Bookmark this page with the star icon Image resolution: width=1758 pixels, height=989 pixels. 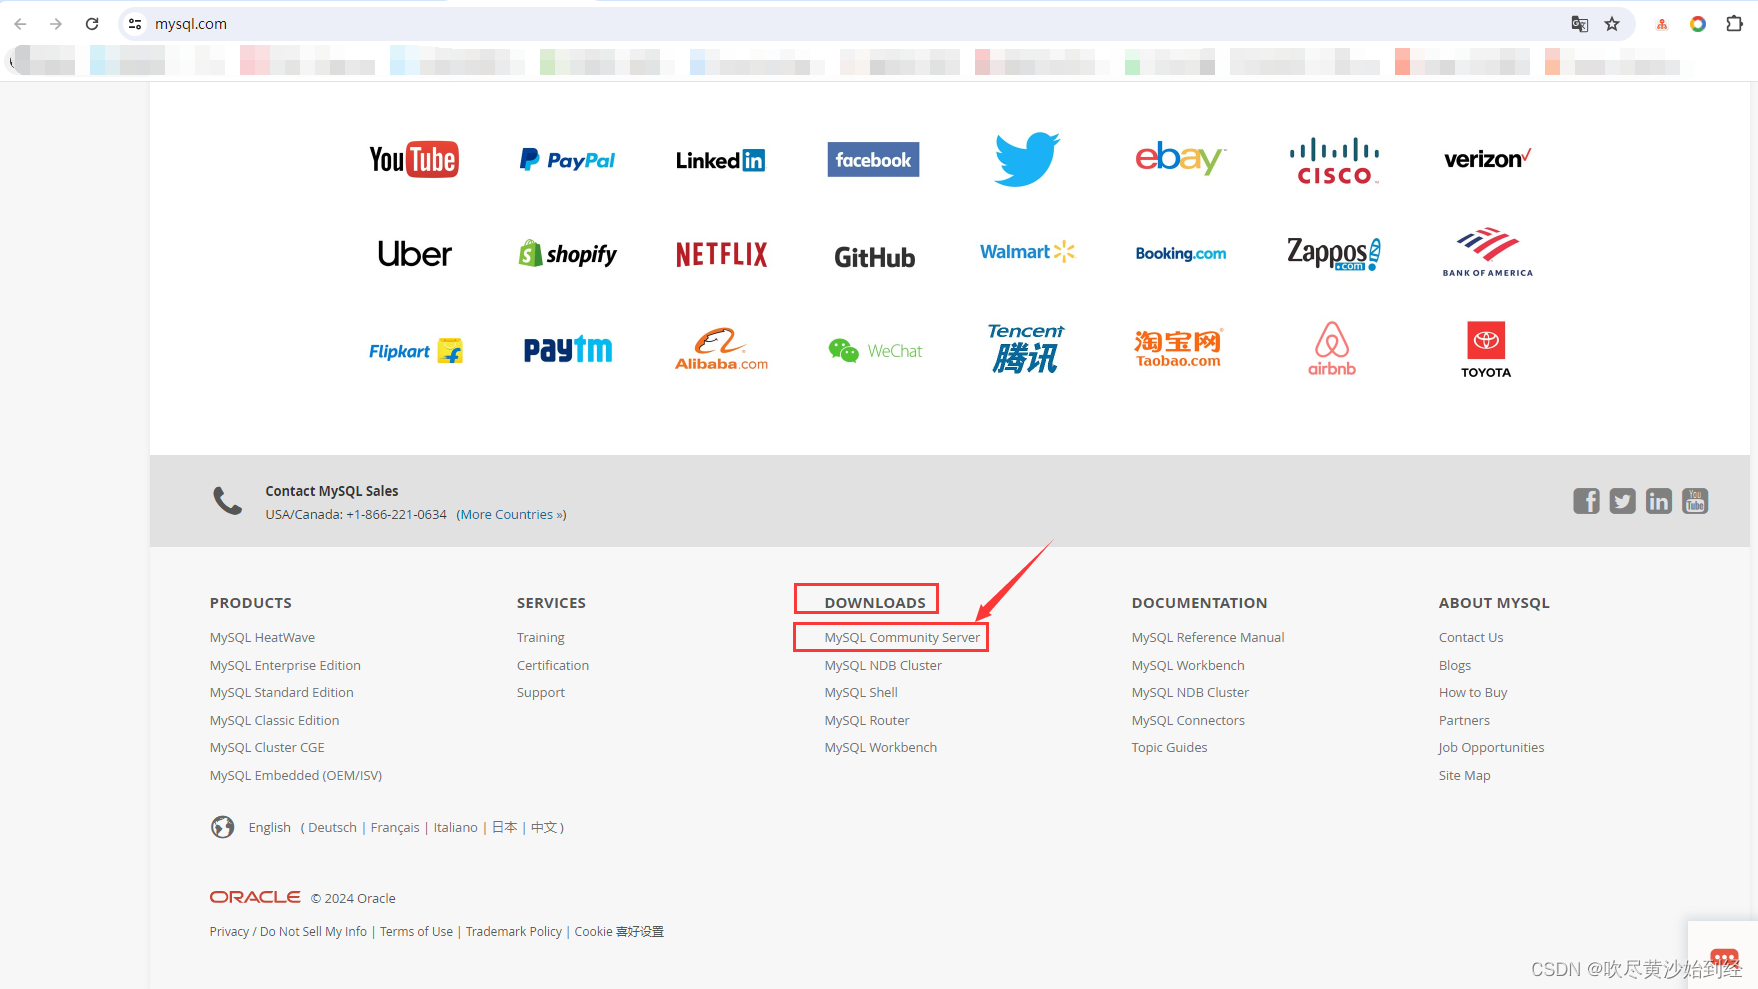click(x=1612, y=24)
